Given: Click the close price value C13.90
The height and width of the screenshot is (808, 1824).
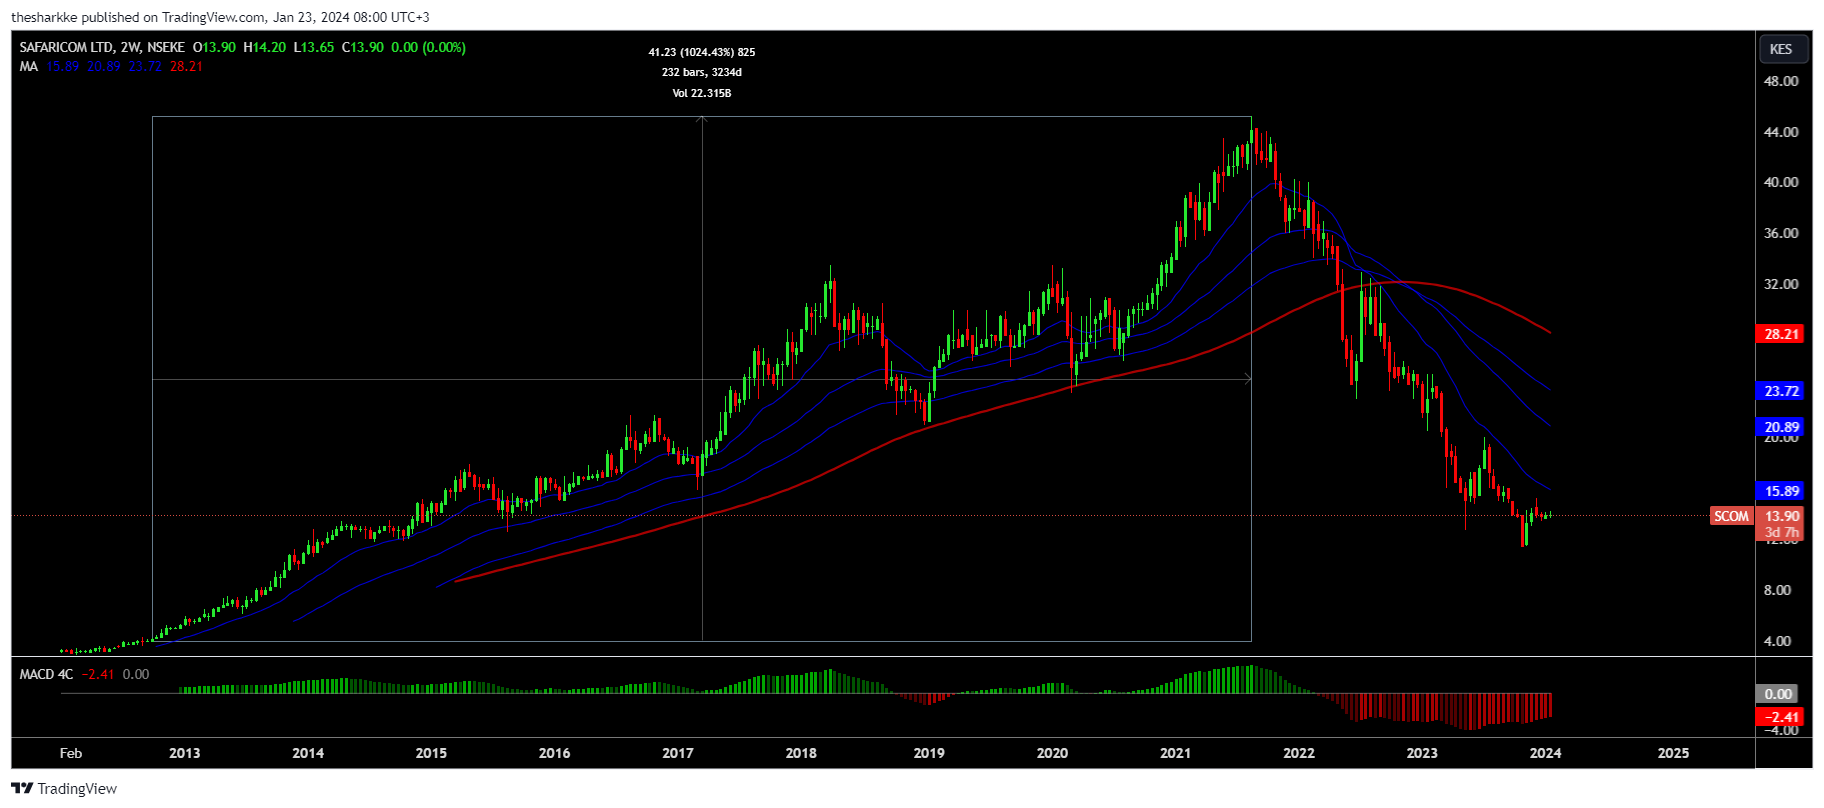Looking at the screenshot, I should click(363, 47).
